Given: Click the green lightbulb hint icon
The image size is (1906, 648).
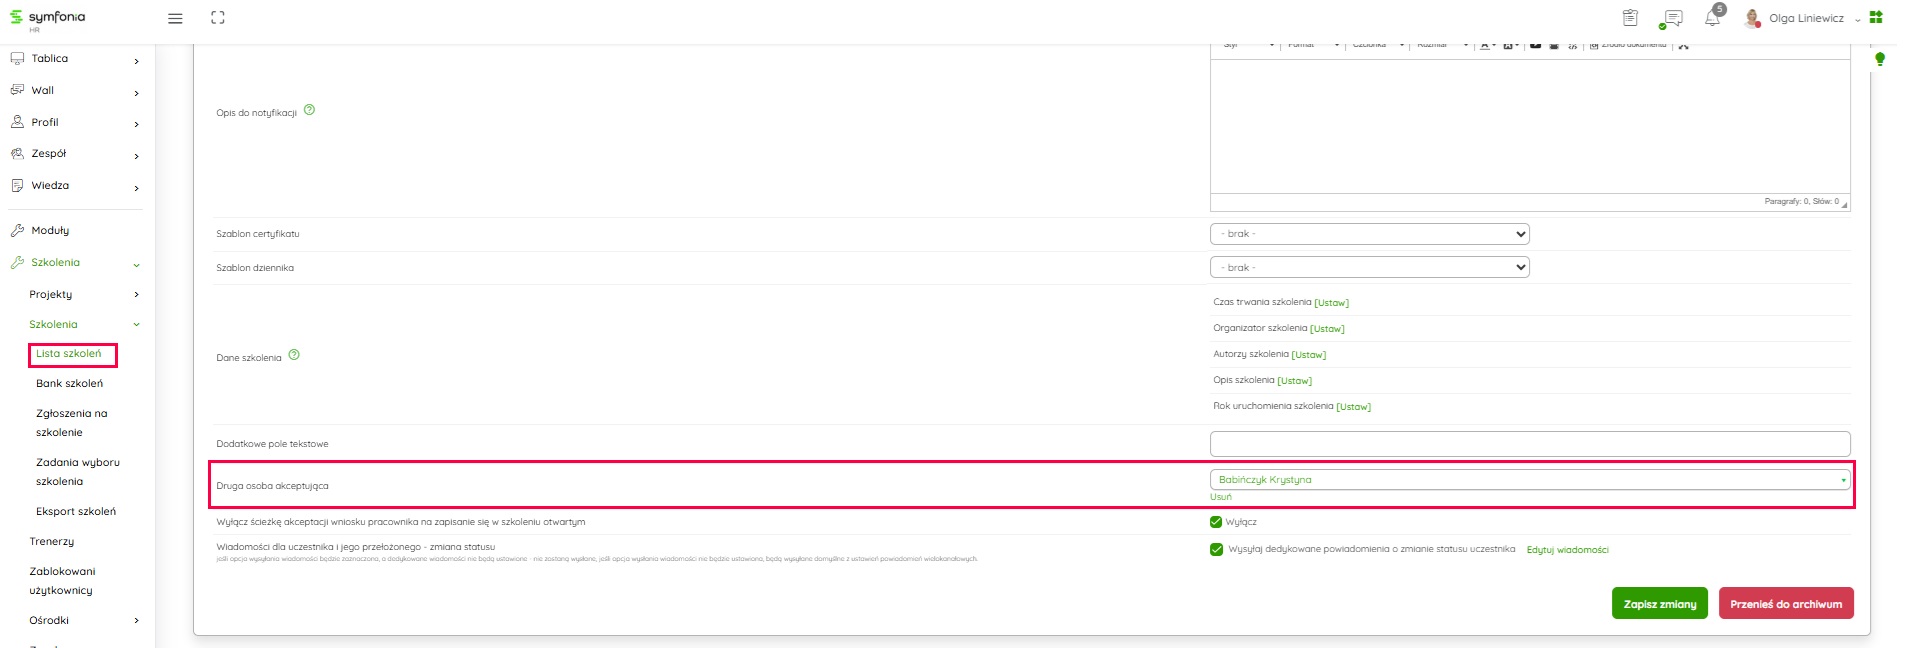Looking at the screenshot, I should [1880, 60].
